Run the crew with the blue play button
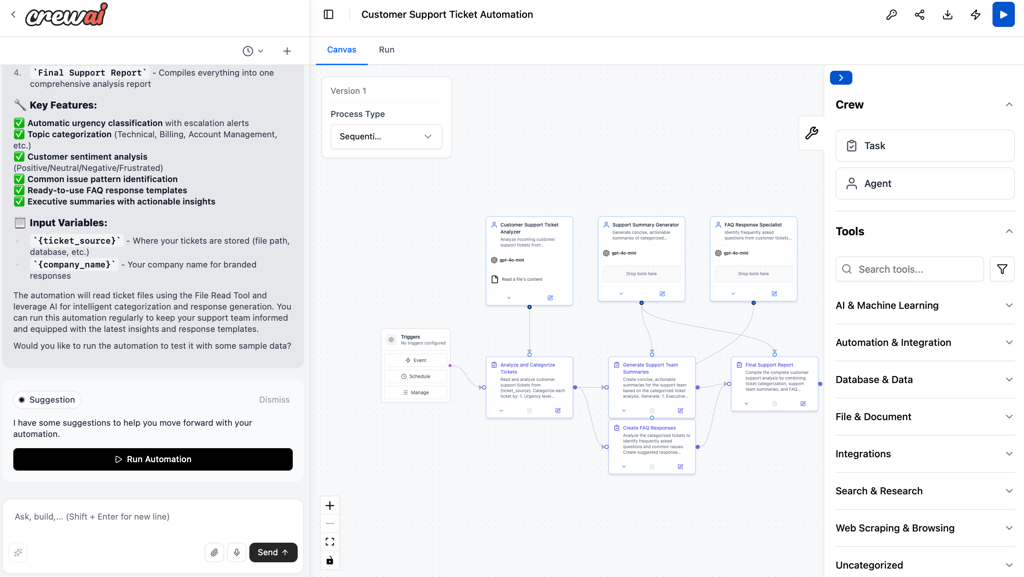This screenshot has height=577, width=1024. pos(1003,14)
